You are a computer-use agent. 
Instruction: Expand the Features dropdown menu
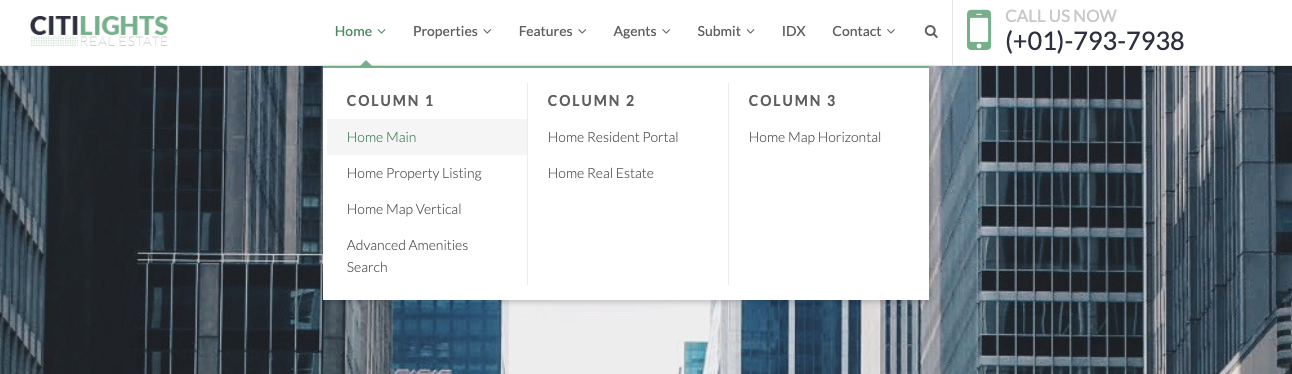click(552, 31)
